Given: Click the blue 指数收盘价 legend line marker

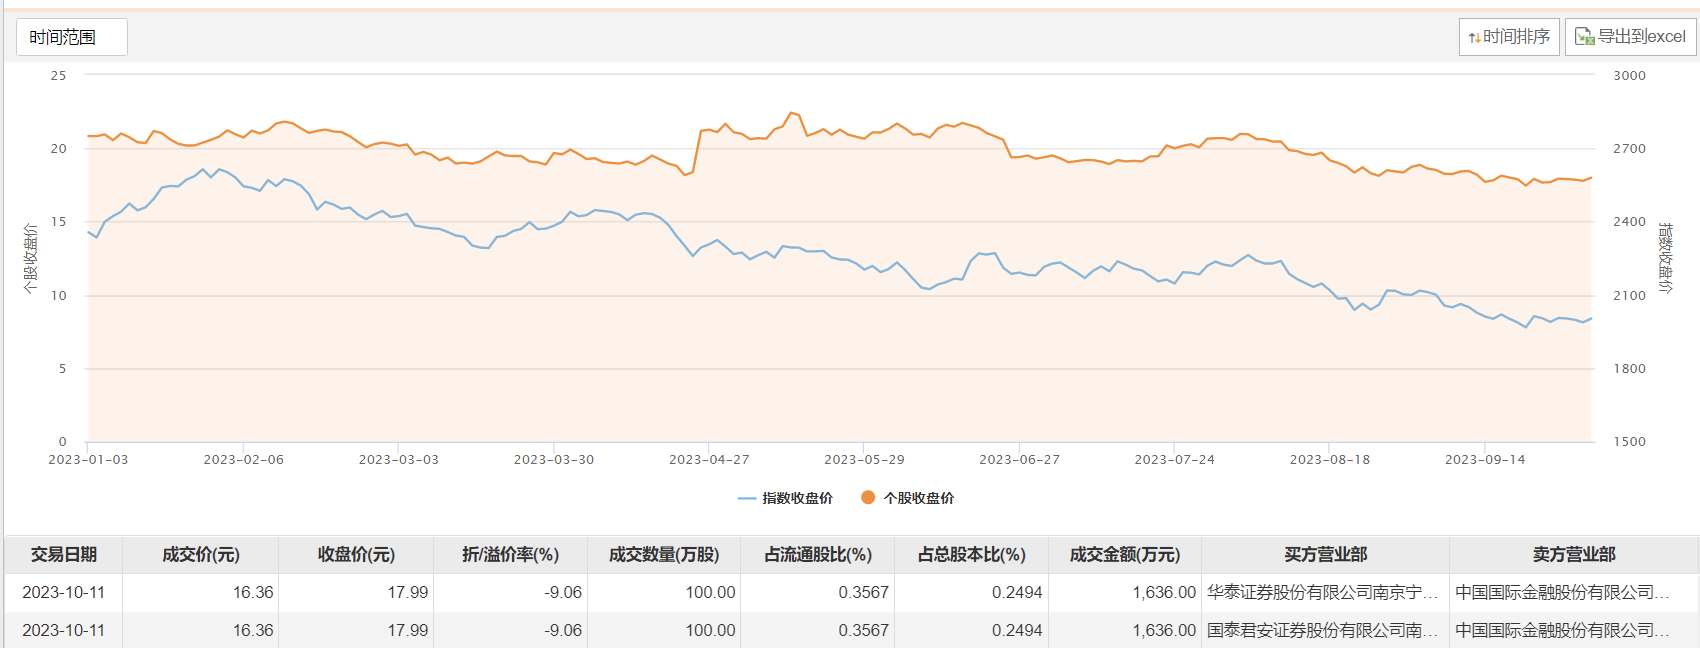Looking at the screenshot, I should 746,498.
